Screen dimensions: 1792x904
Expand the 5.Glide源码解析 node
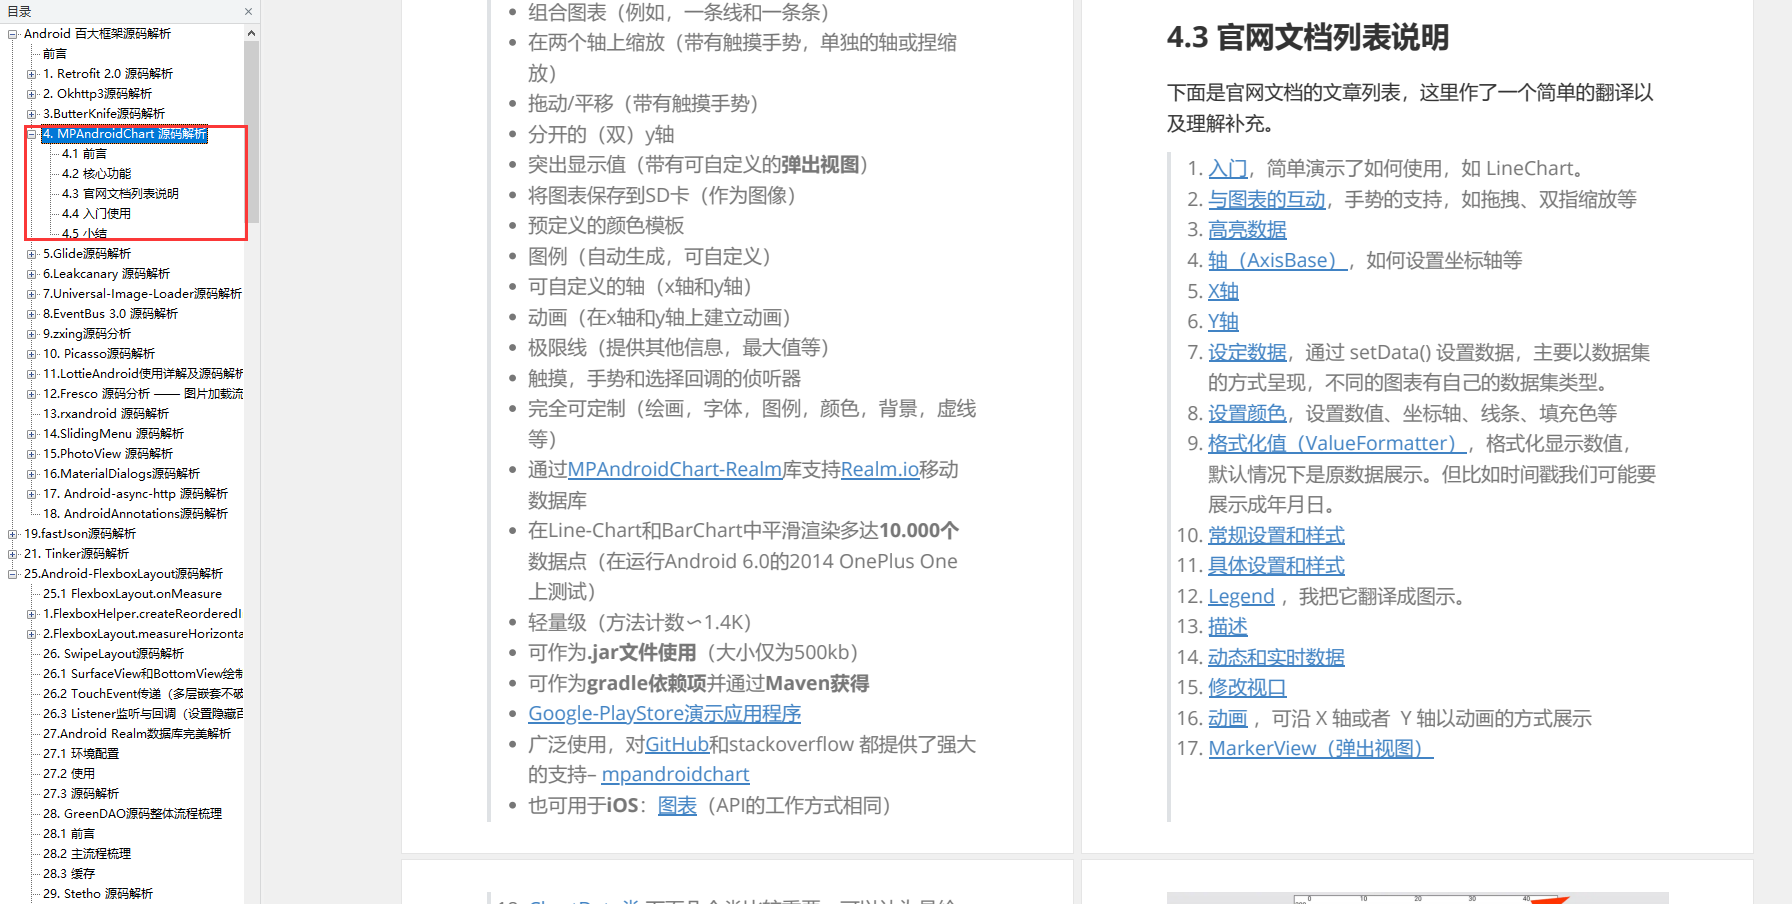click(32, 254)
